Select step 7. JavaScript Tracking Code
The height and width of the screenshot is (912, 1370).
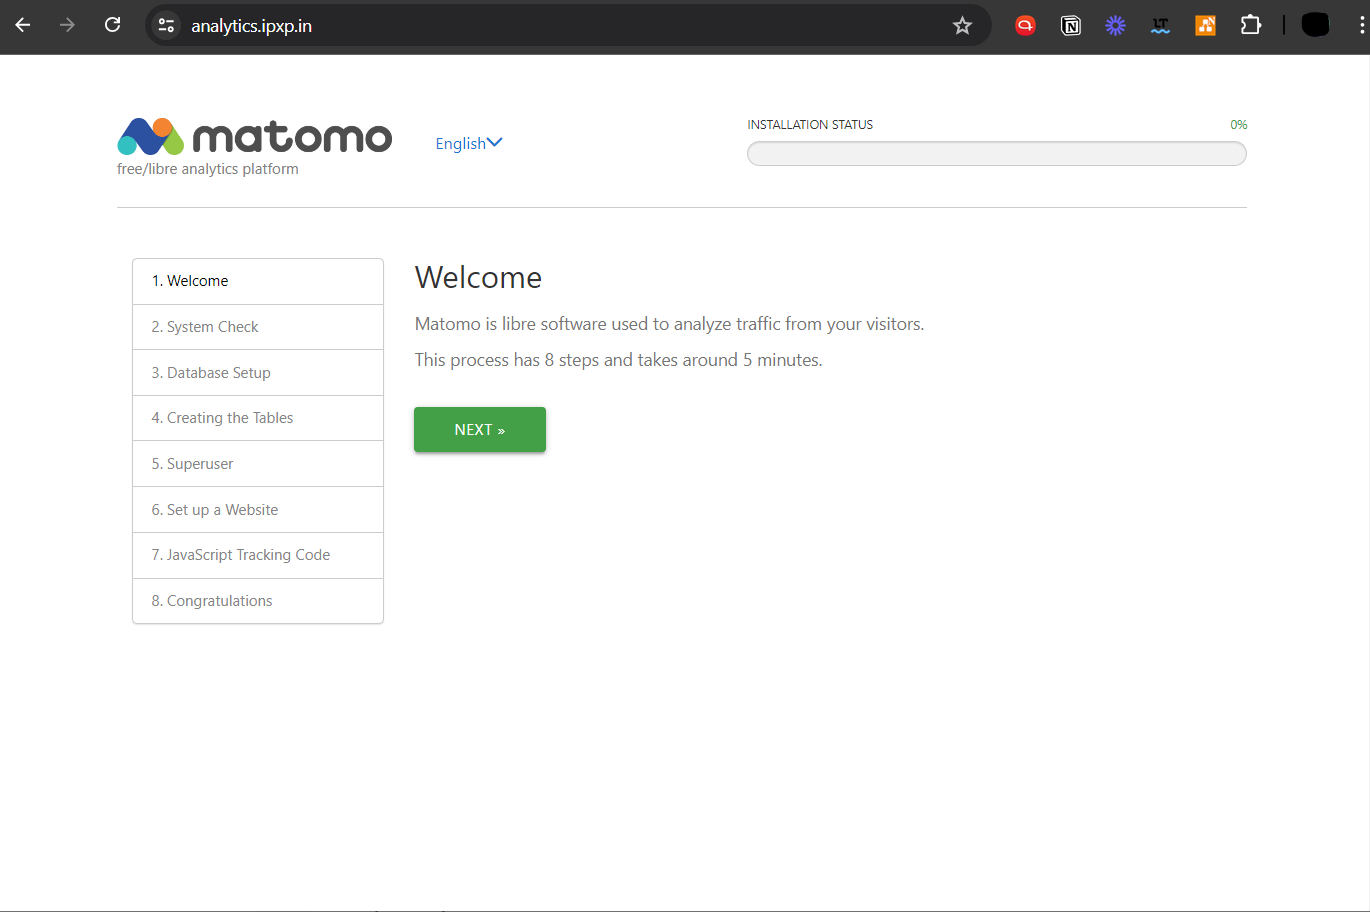(x=258, y=555)
